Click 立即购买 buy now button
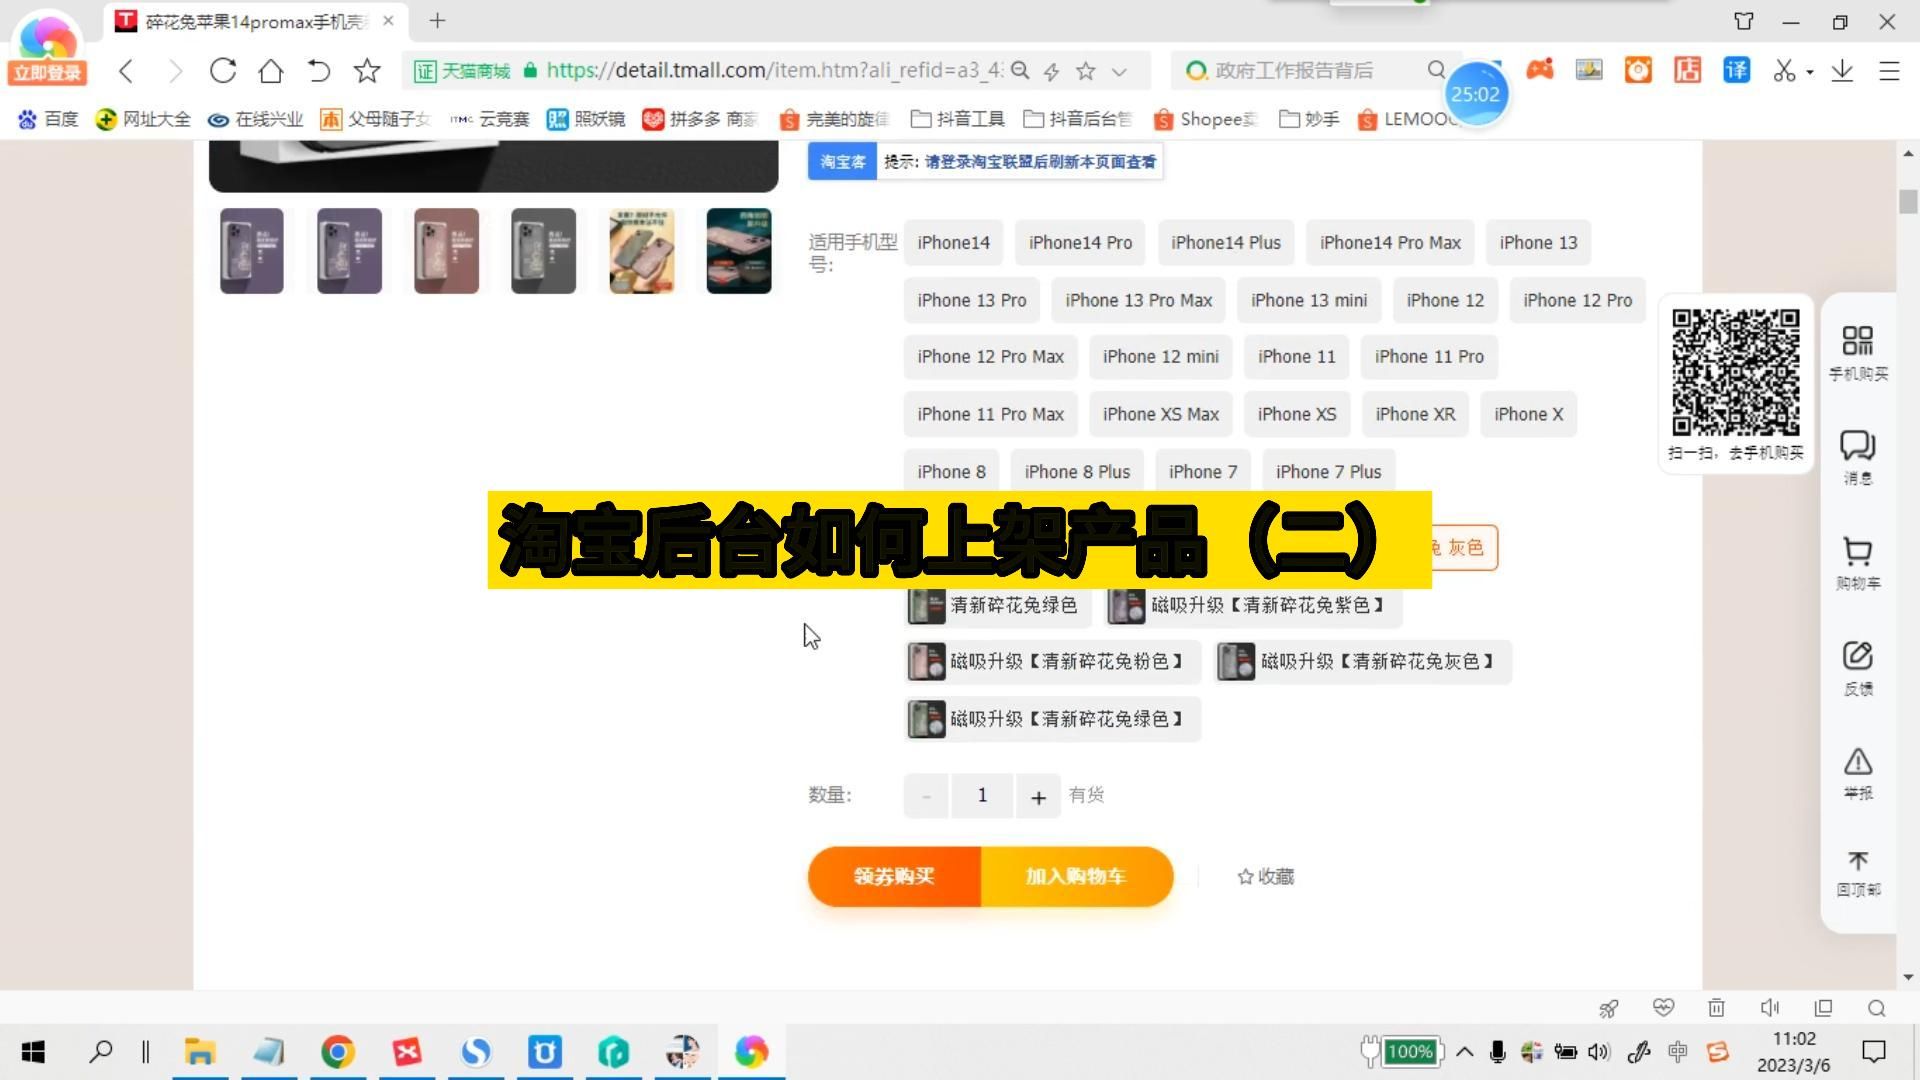The height and width of the screenshot is (1080, 1920). [x=894, y=876]
